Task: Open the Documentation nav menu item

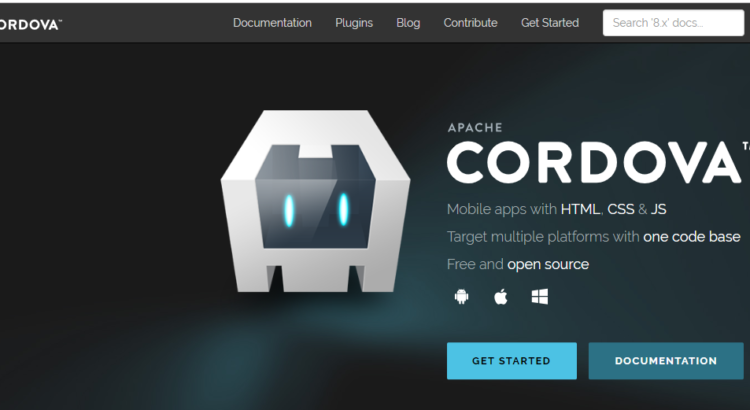Action: pyautogui.click(x=272, y=23)
